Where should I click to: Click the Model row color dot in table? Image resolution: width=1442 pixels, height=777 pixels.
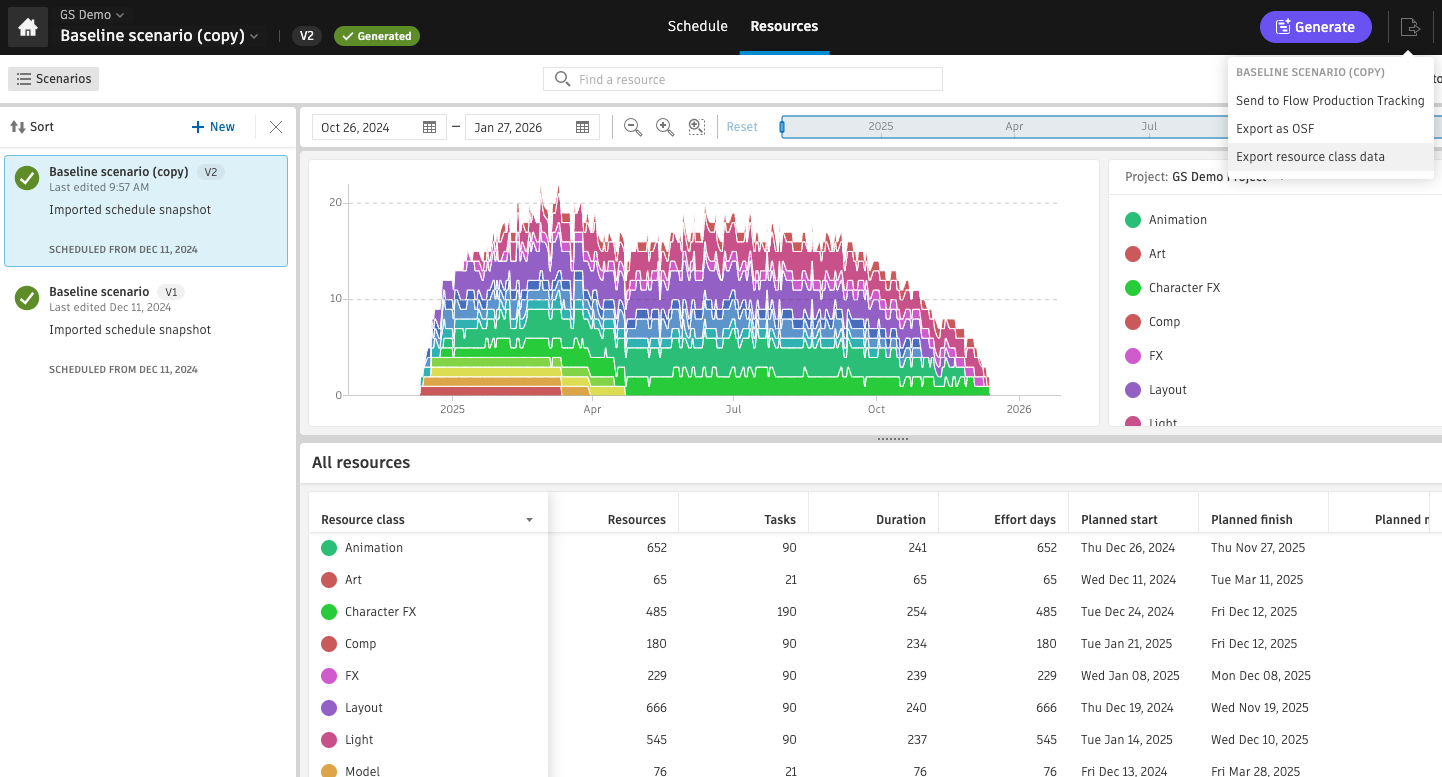click(x=329, y=771)
